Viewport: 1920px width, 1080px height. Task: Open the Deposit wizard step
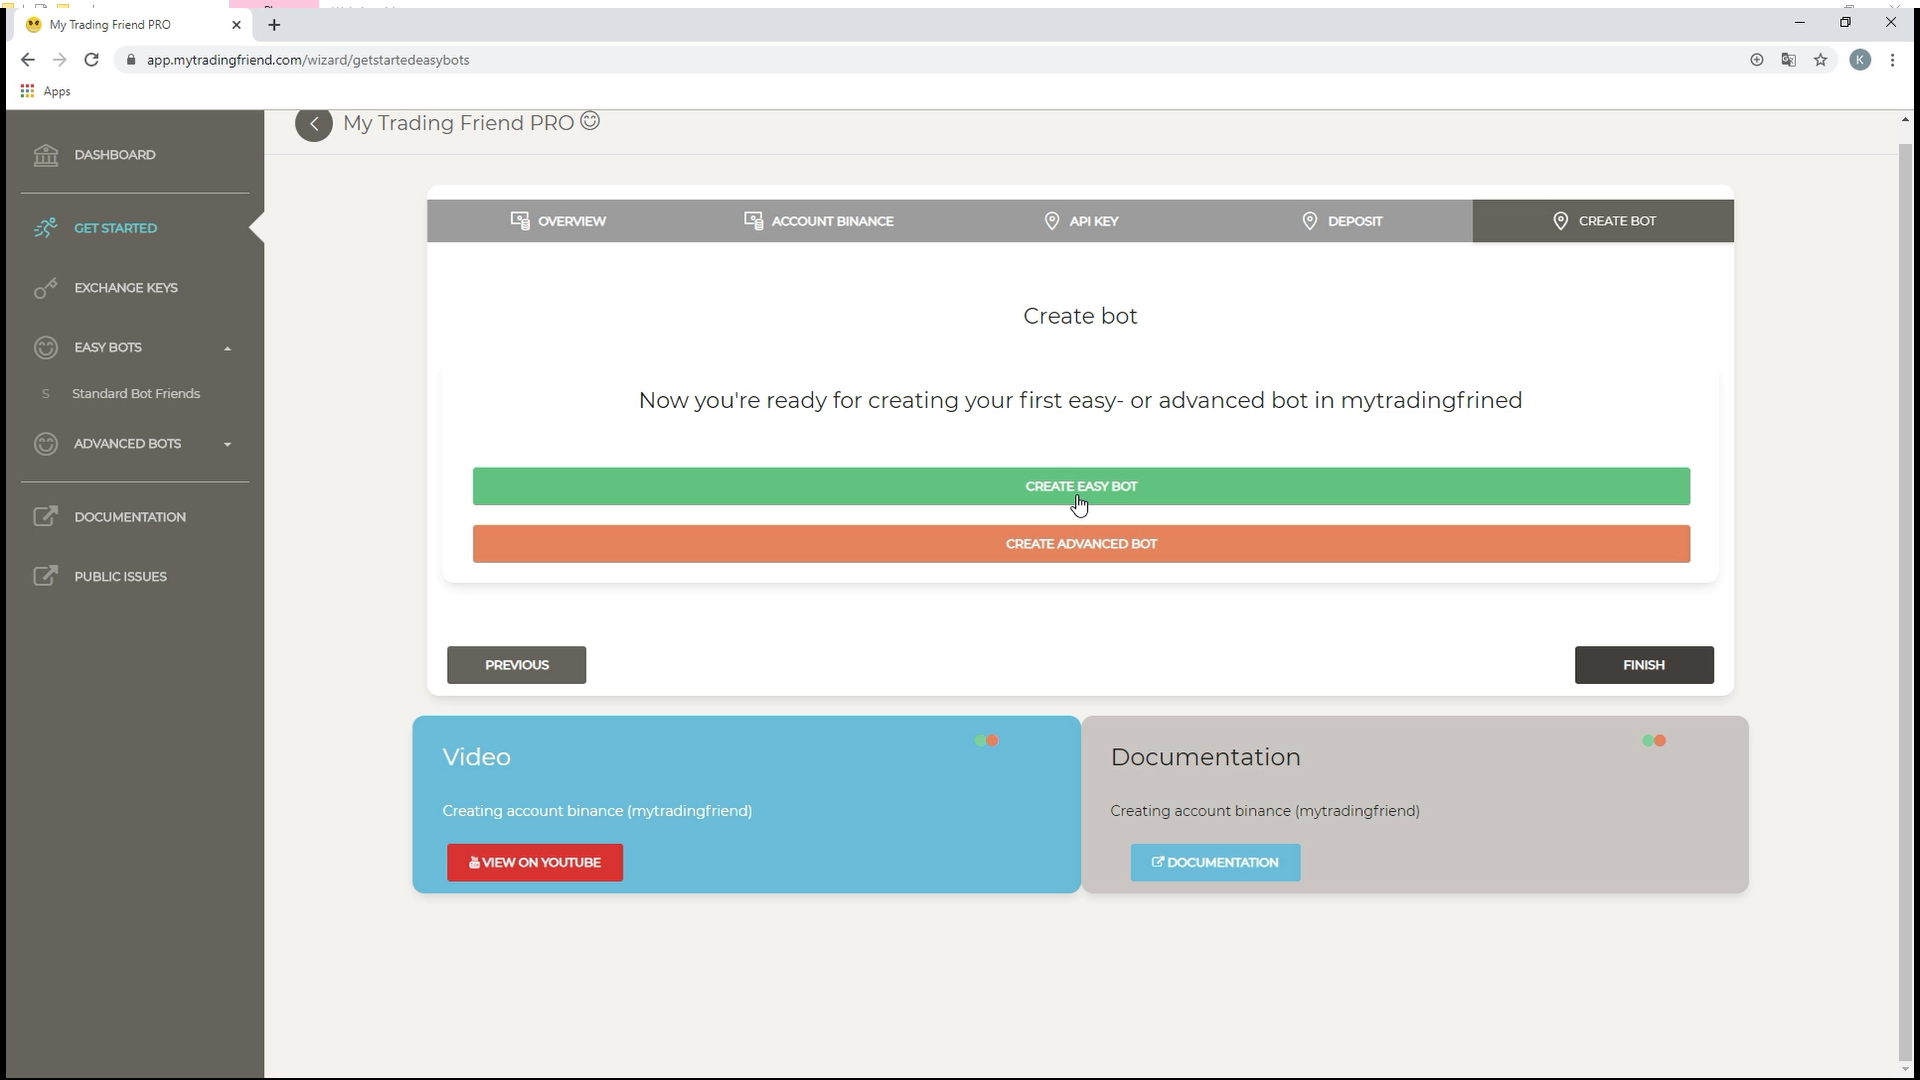point(1342,221)
